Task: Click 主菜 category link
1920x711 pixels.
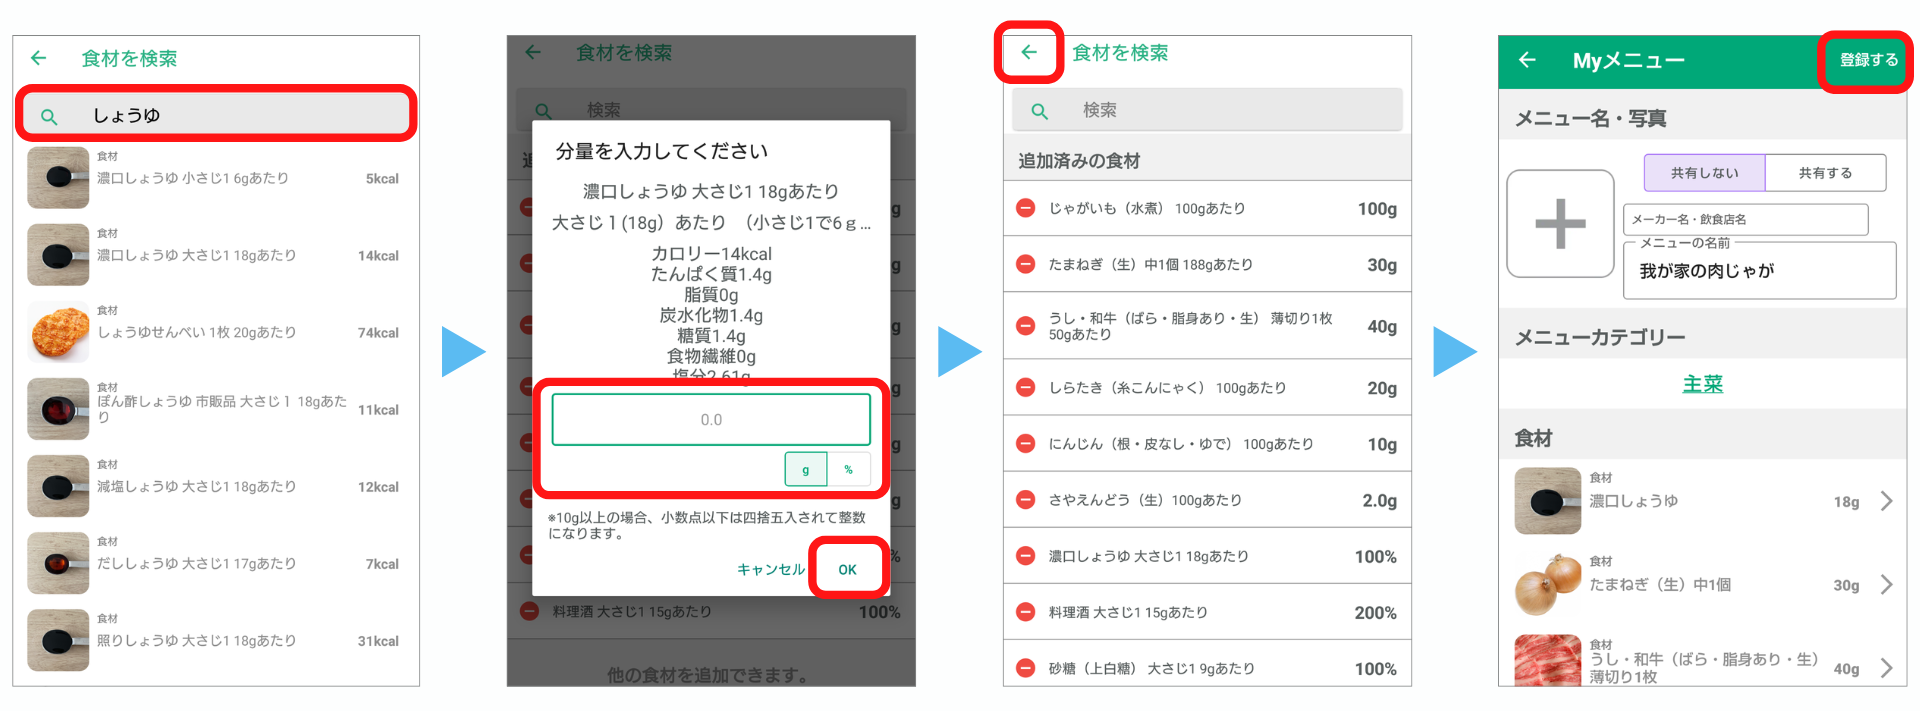Action: (1702, 384)
